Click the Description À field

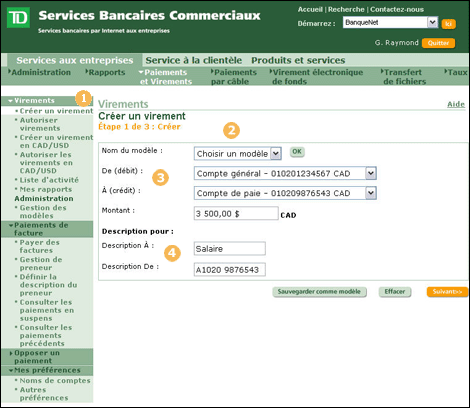click(230, 249)
